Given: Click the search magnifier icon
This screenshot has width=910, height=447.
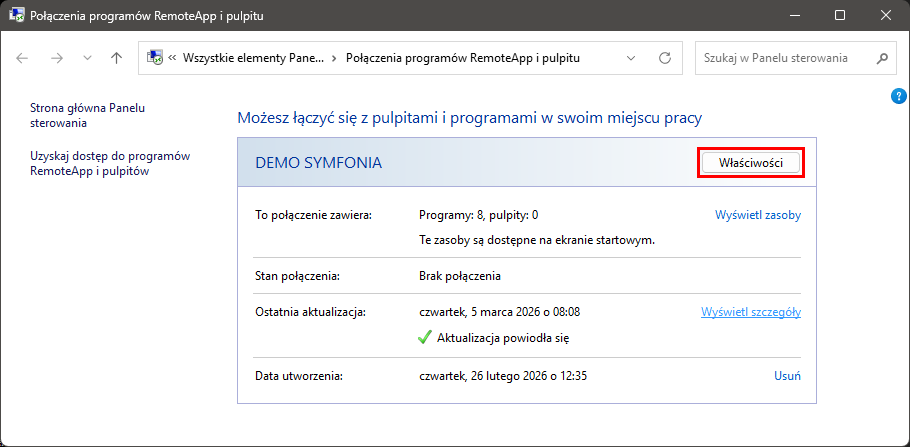Looking at the screenshot, I should coord(882,58).
